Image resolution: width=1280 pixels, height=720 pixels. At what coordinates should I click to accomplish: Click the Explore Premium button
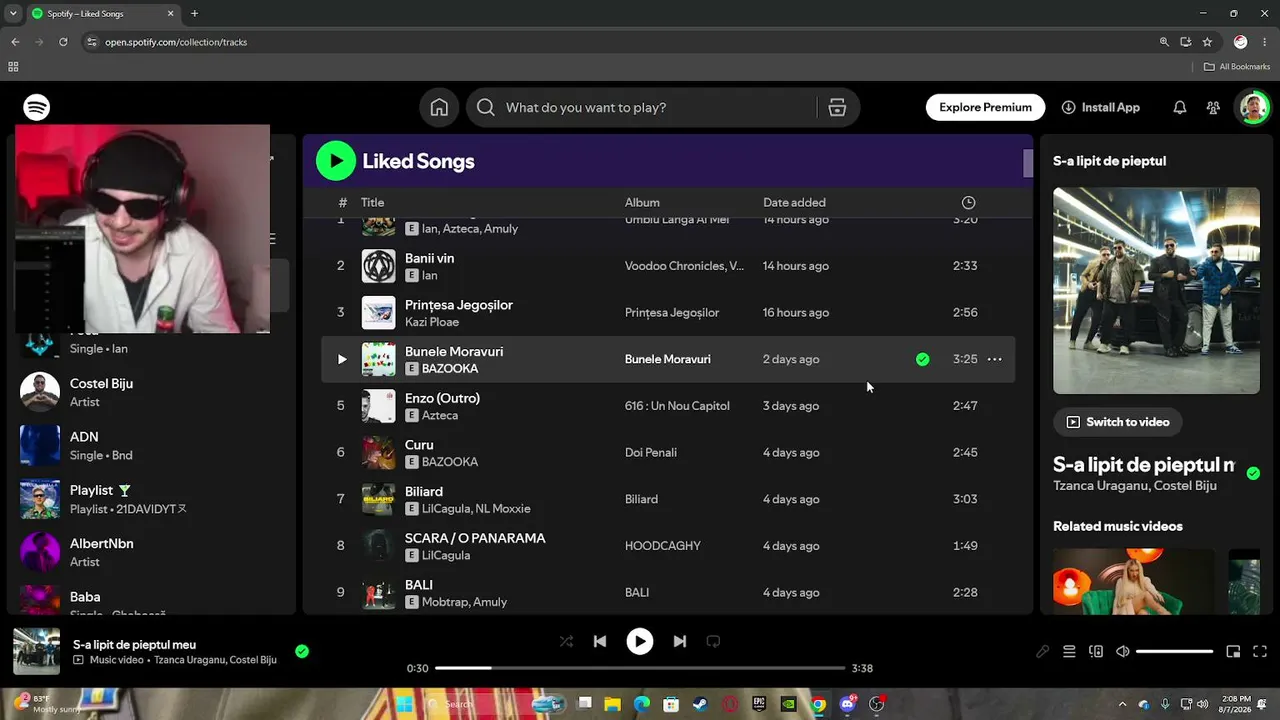[985, 107]
